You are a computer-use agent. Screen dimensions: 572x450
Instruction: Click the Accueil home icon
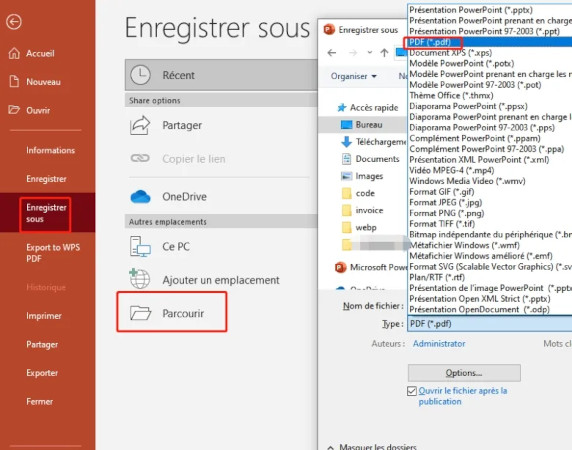pyautogui.click(x=14, y=53)
